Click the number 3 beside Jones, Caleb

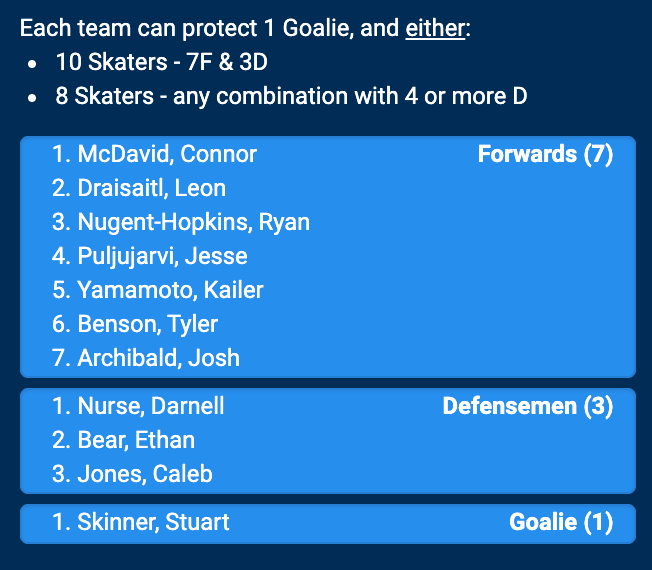[59, 474]
